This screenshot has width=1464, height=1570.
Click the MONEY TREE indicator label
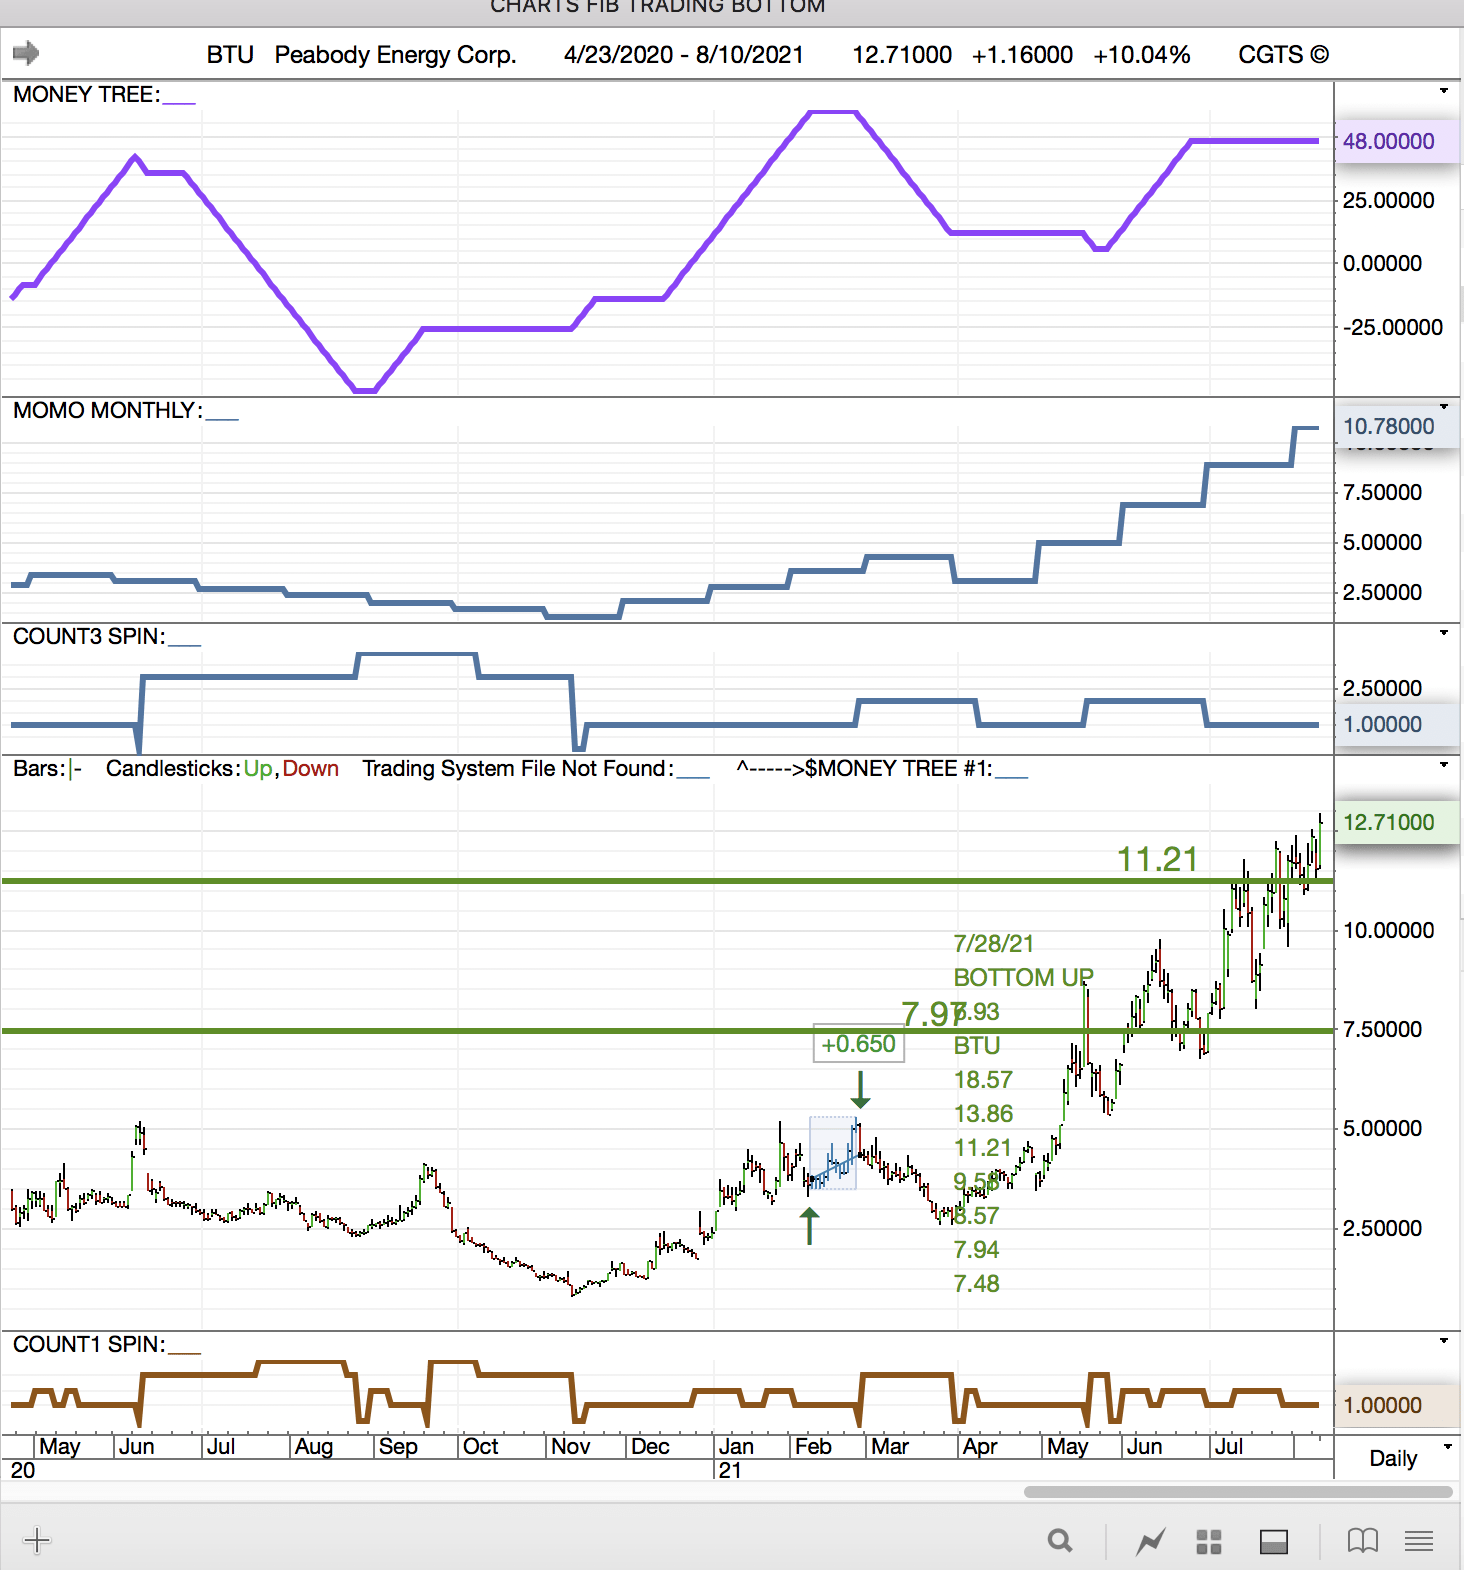(x=86, y=95)
